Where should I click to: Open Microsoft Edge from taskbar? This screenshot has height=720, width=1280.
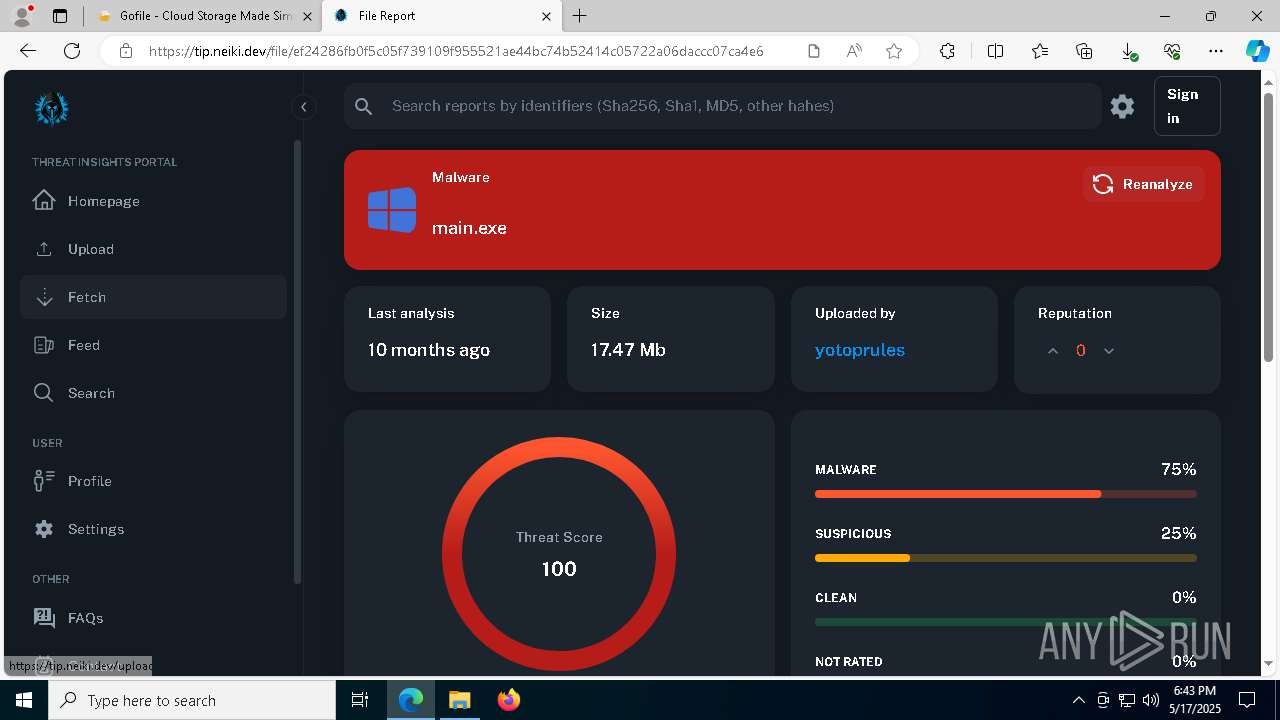pos(411,700)
